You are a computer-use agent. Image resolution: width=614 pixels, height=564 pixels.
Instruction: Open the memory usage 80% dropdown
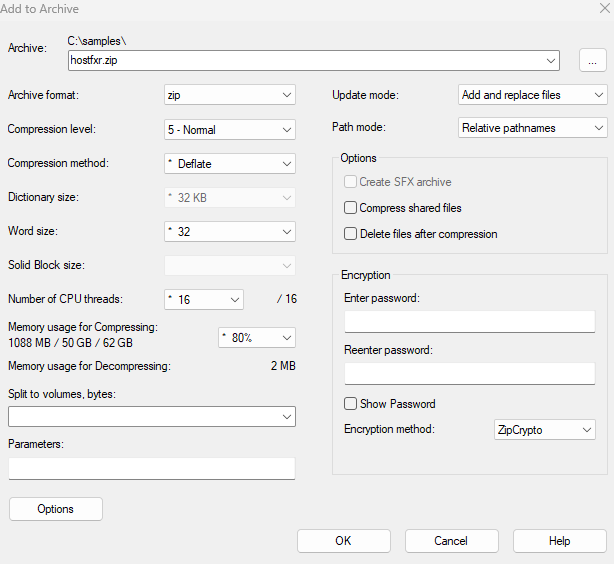click(256, 338)
